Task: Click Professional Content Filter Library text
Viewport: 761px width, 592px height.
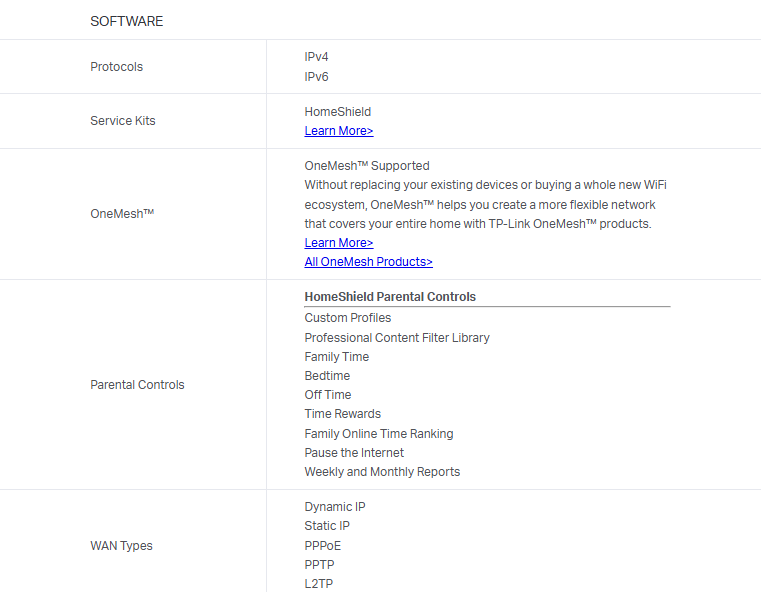Action: (397, 338)
